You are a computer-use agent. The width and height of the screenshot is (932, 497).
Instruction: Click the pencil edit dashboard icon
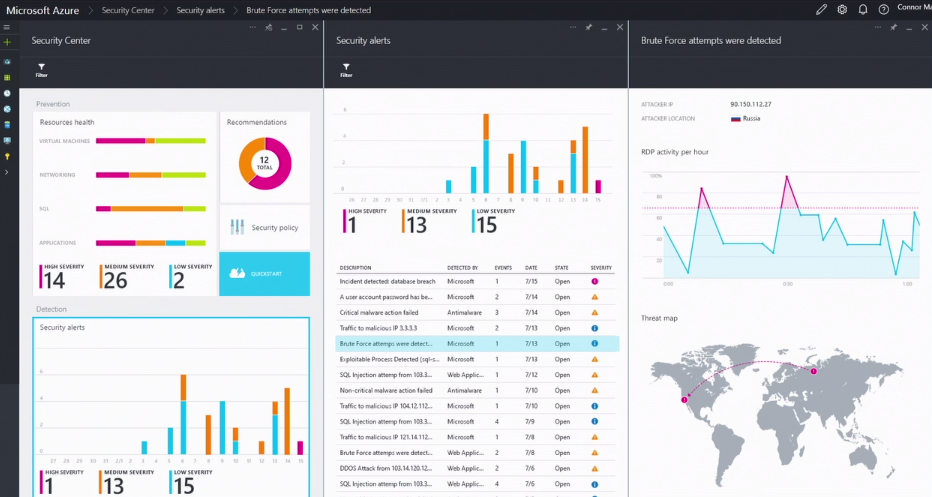tap(821, 9)
